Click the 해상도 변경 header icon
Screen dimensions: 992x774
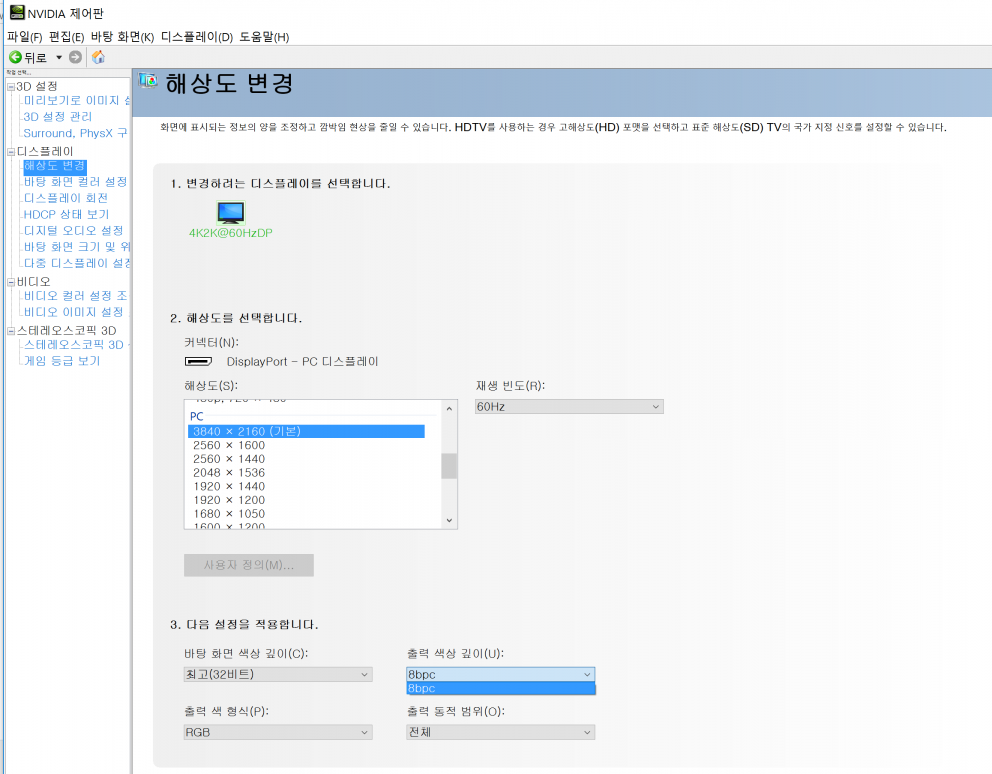pos(148,80)
